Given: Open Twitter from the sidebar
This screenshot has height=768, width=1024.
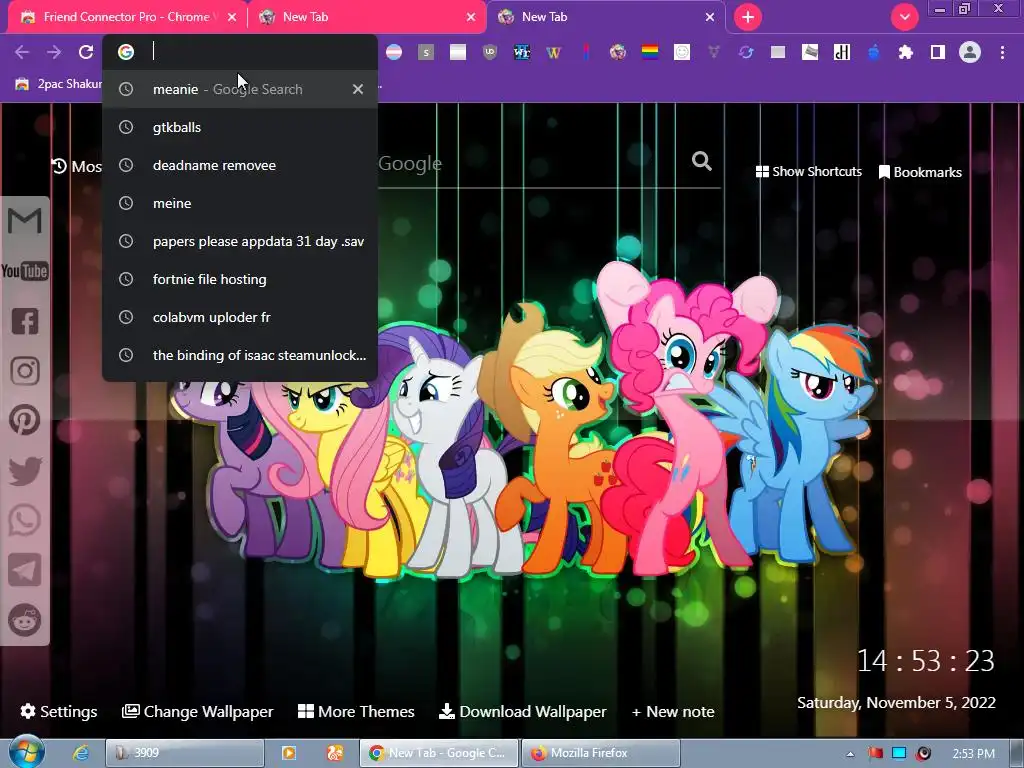Looking at the screenshot, I should click(x=25, y=471).
